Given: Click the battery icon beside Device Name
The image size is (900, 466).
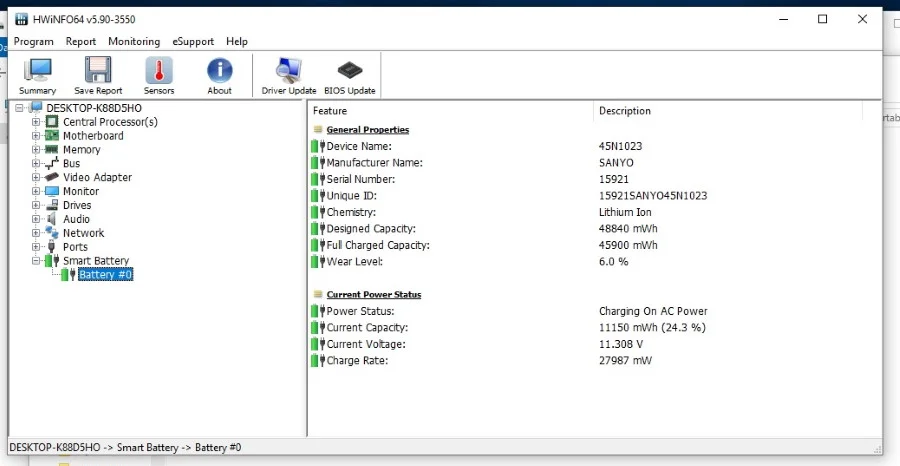Looking at the screenshot, I should (318, 146).
